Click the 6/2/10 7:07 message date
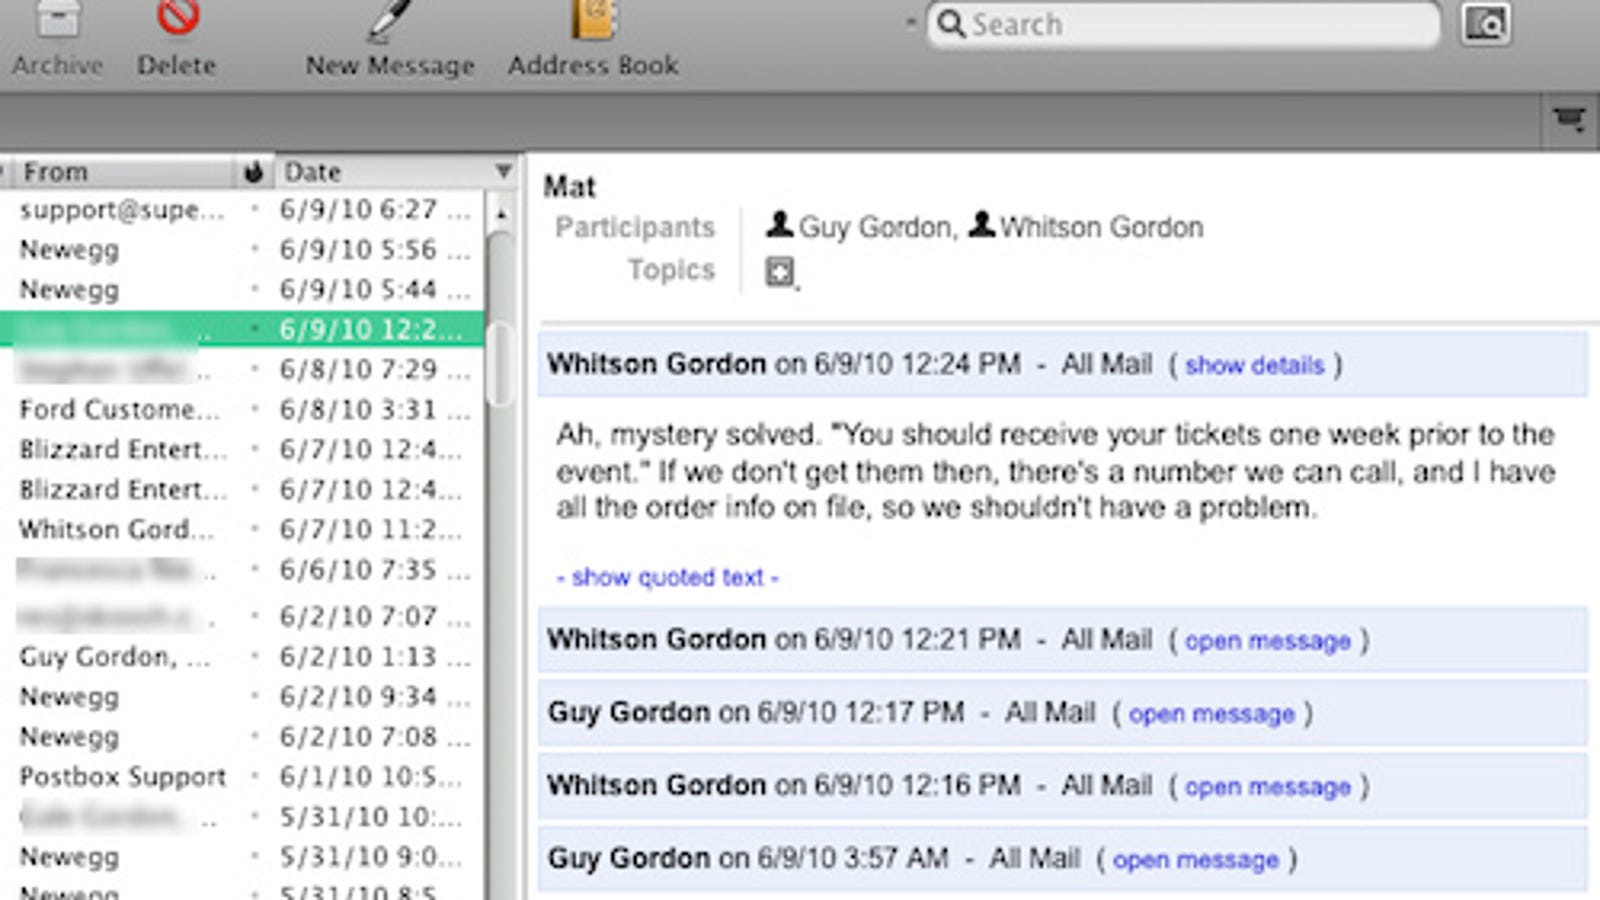This screenshot has height=900, width=1600. [374, 617]
